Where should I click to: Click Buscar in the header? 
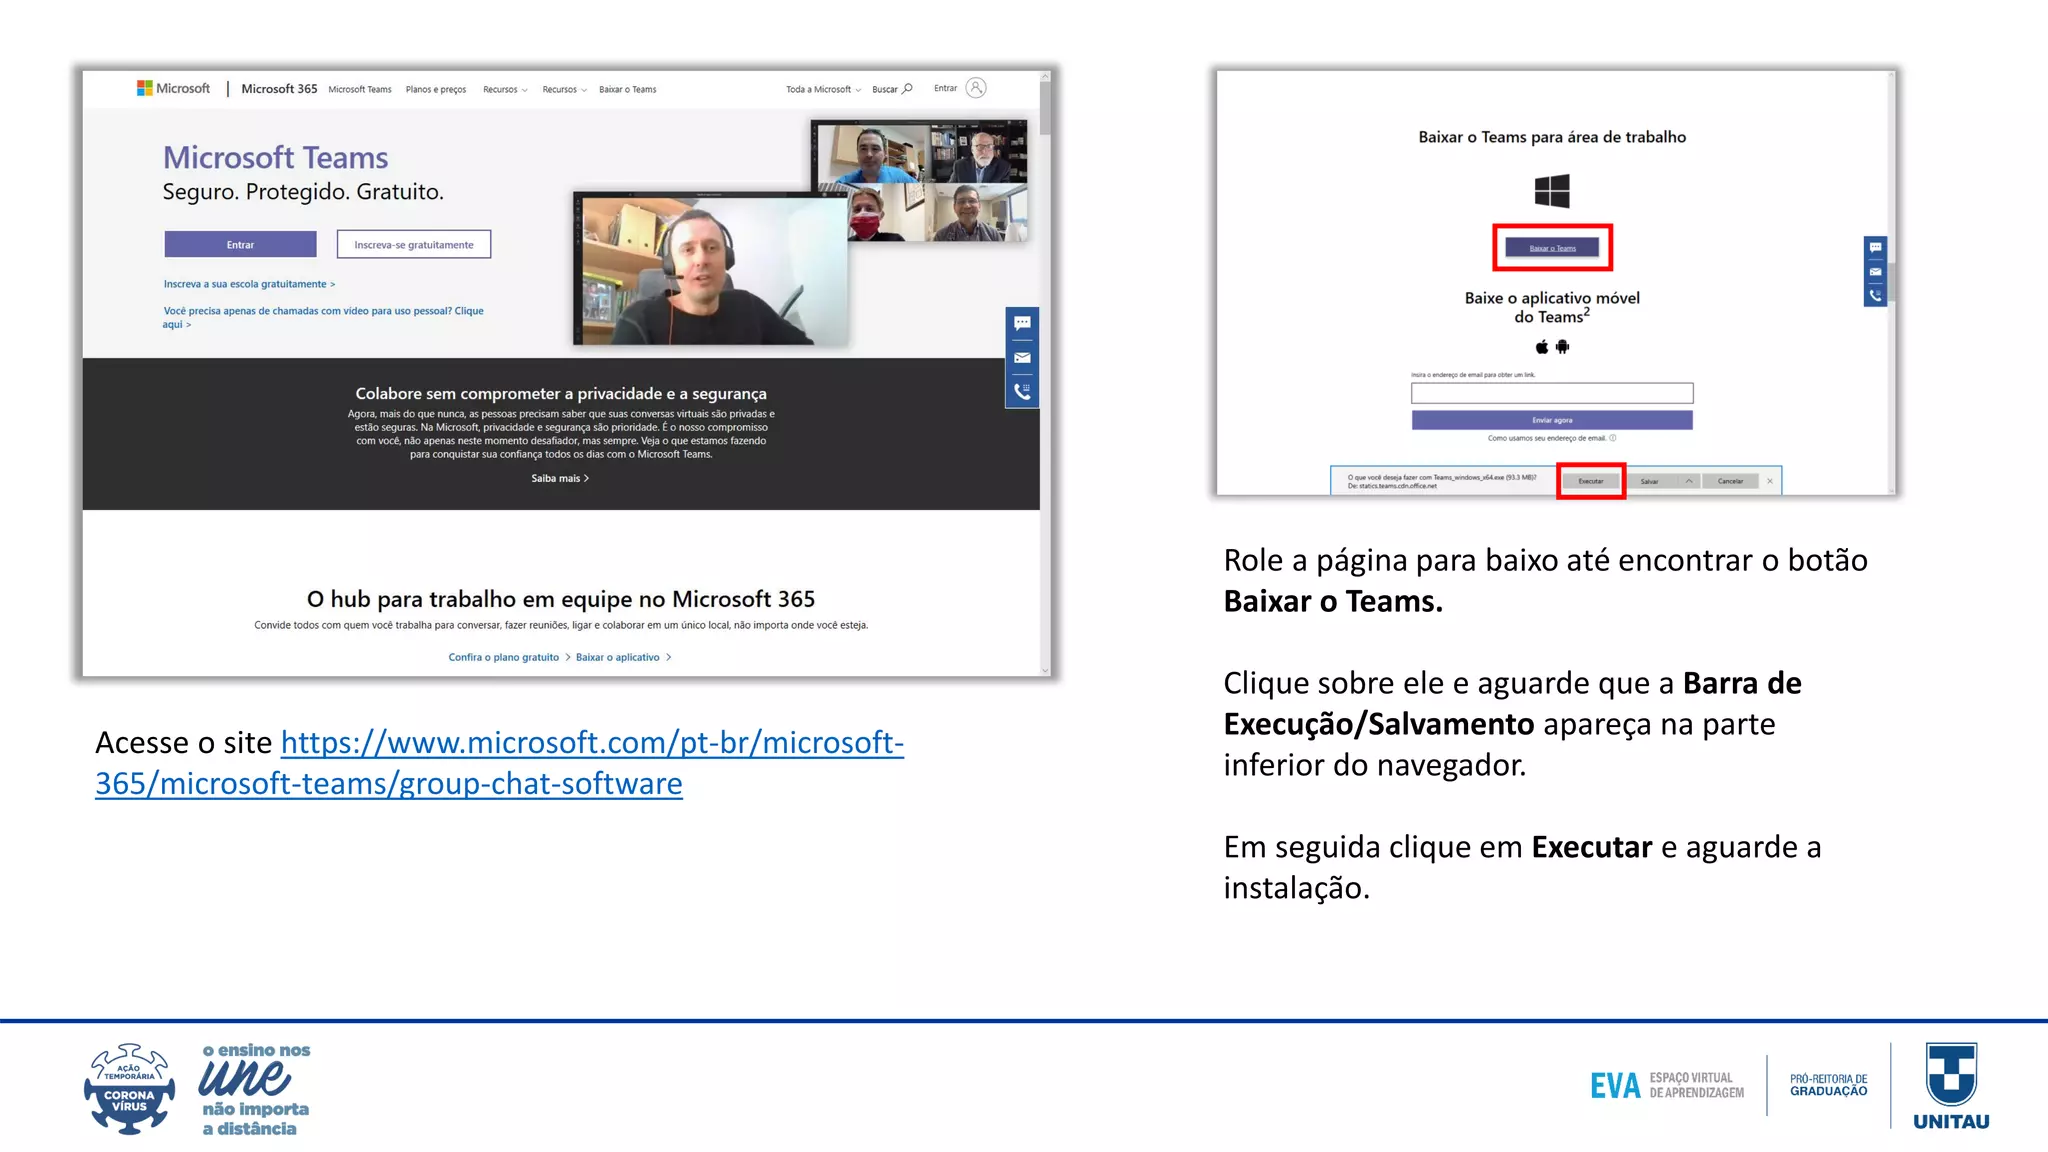click(x=885, y=90)
